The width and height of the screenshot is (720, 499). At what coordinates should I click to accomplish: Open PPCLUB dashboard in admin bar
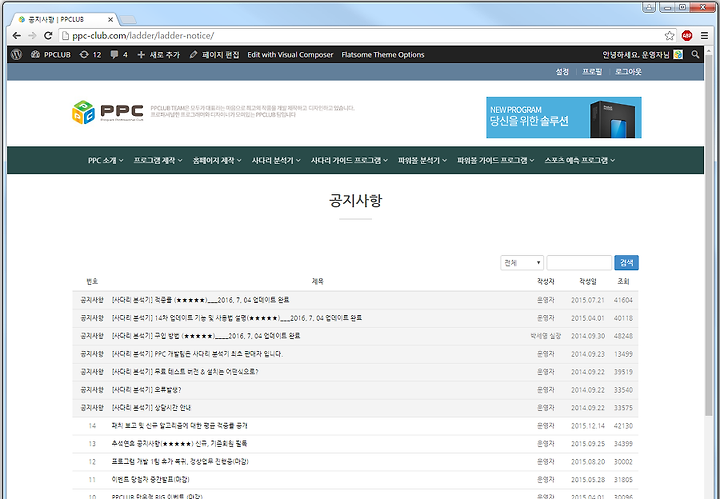click(51, 55)
